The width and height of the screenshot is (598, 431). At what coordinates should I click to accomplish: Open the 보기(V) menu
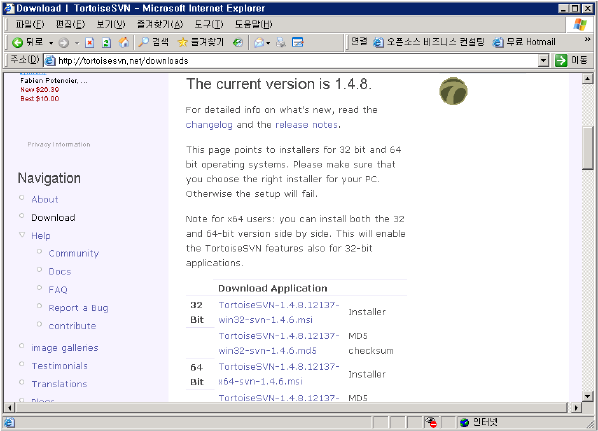point(111,24)
